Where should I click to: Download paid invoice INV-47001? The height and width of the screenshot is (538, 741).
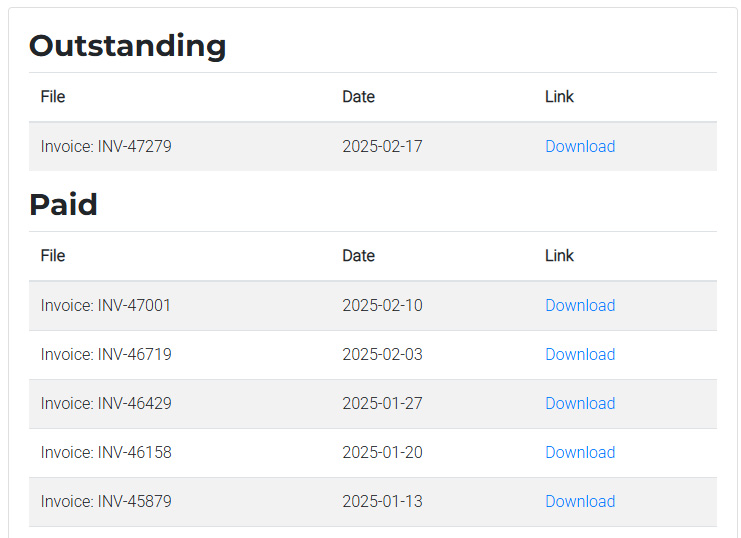click(x=580, y=305)
